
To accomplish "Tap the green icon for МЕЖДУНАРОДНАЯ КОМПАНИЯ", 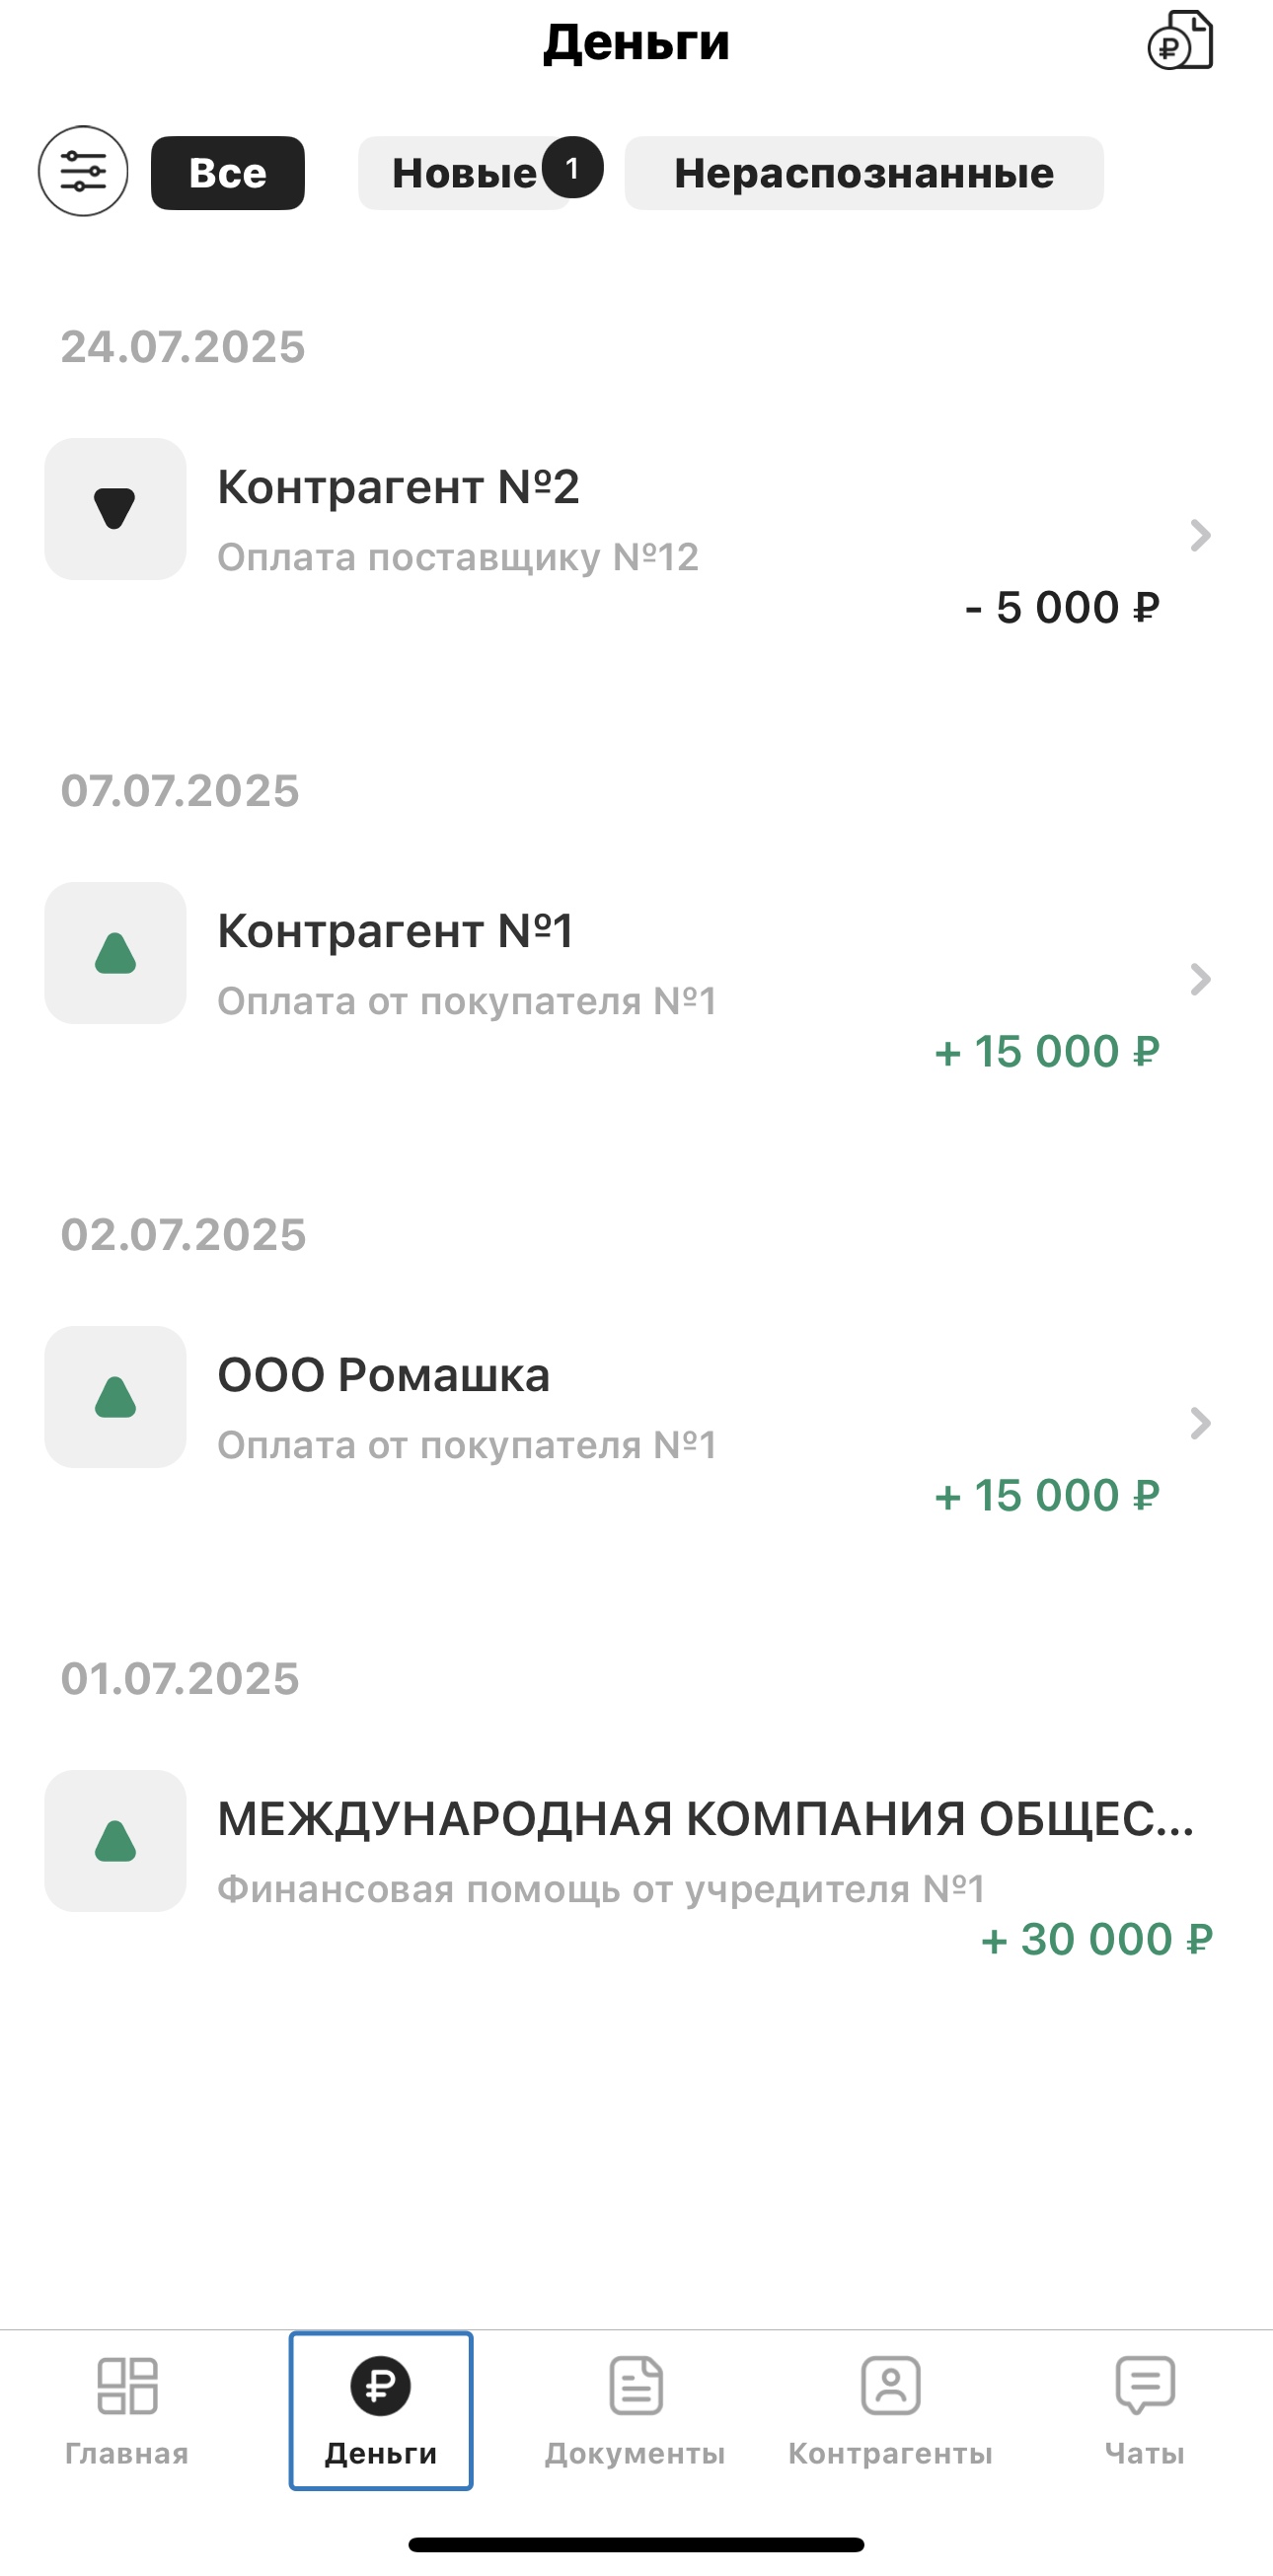I will click(115, 1840).
